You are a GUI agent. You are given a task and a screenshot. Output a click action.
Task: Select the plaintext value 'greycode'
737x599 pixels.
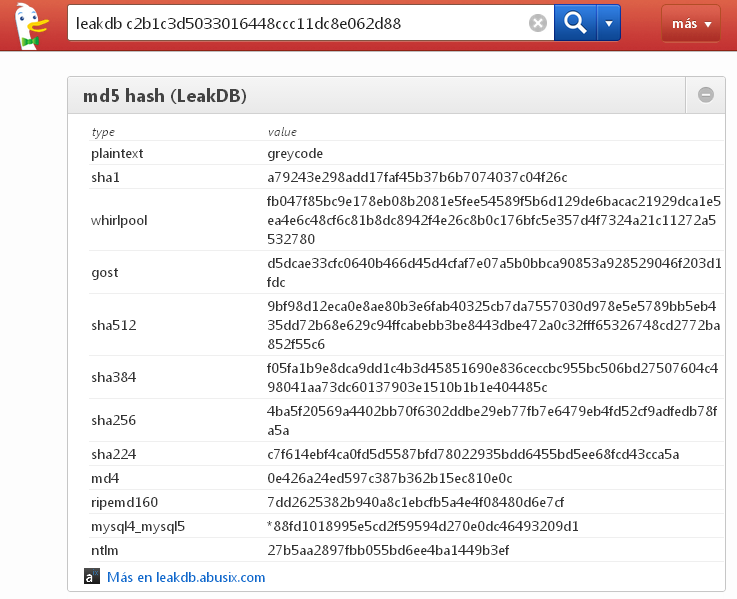tap(295, 154)
